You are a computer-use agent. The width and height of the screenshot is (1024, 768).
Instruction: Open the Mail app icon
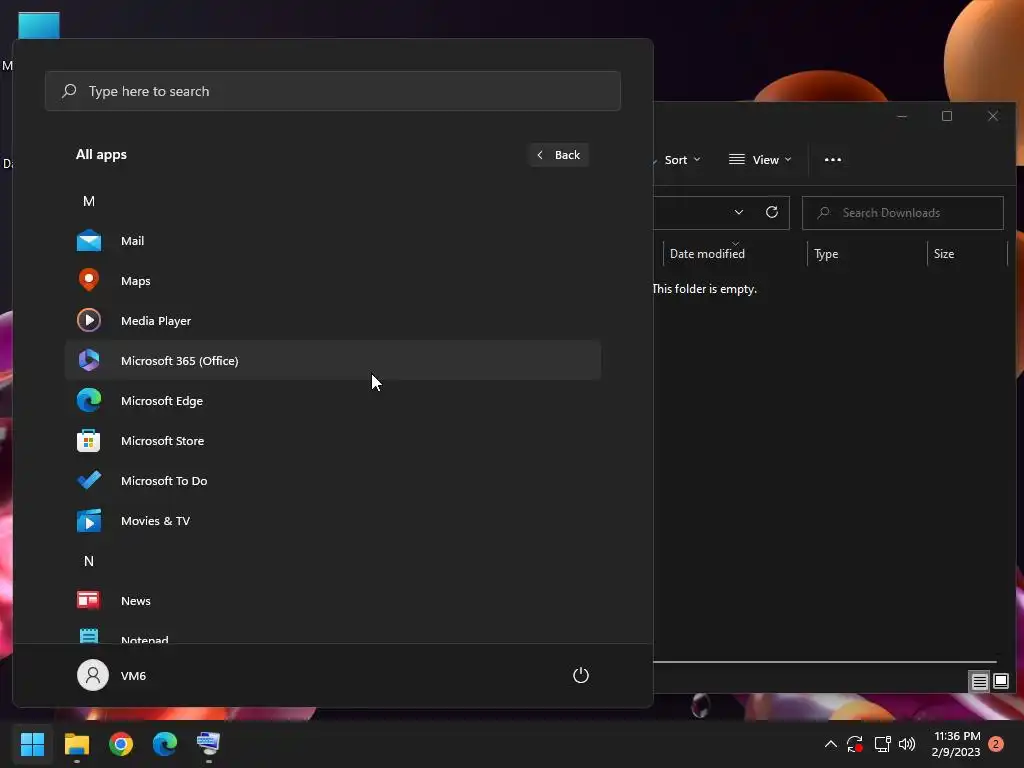pyautogui.click(x=89, y=241)
